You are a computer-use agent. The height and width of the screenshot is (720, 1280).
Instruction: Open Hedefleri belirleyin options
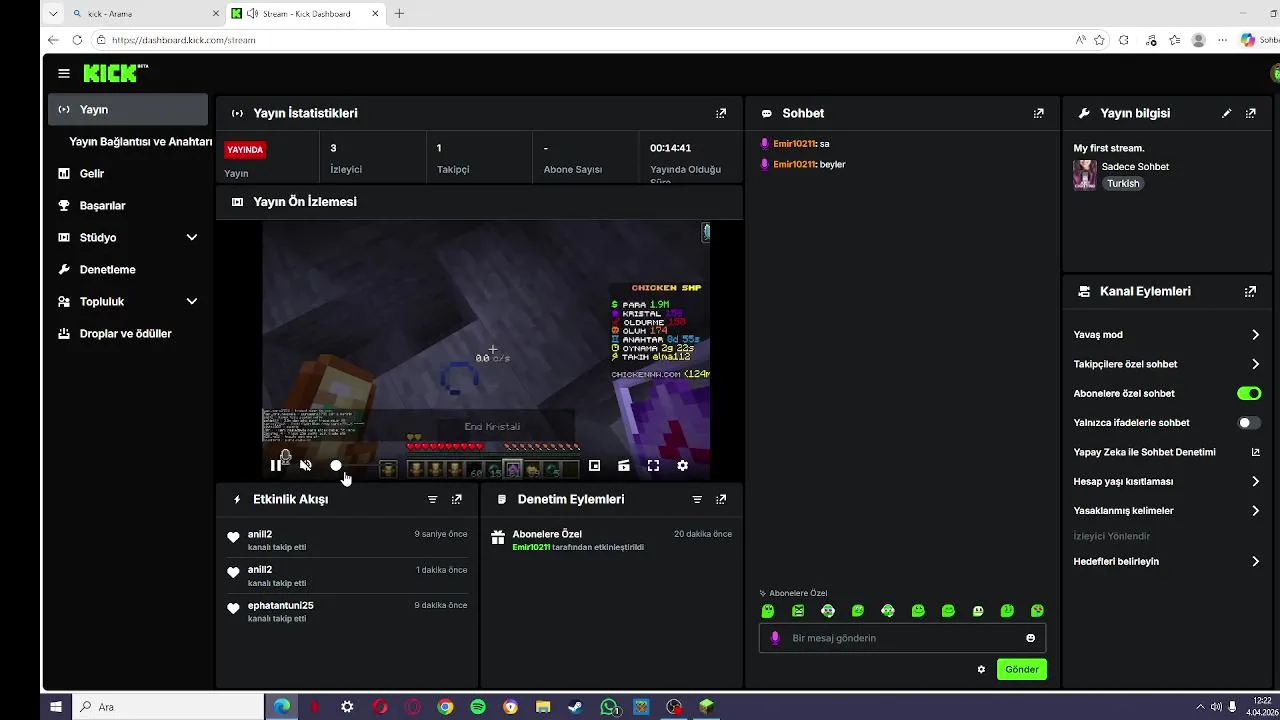(x=1167, y=562)
